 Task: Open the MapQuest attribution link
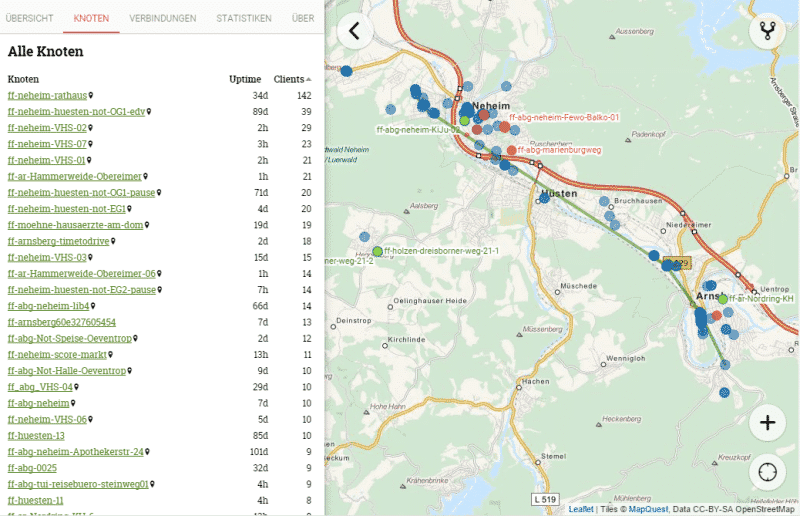(648, 509)
